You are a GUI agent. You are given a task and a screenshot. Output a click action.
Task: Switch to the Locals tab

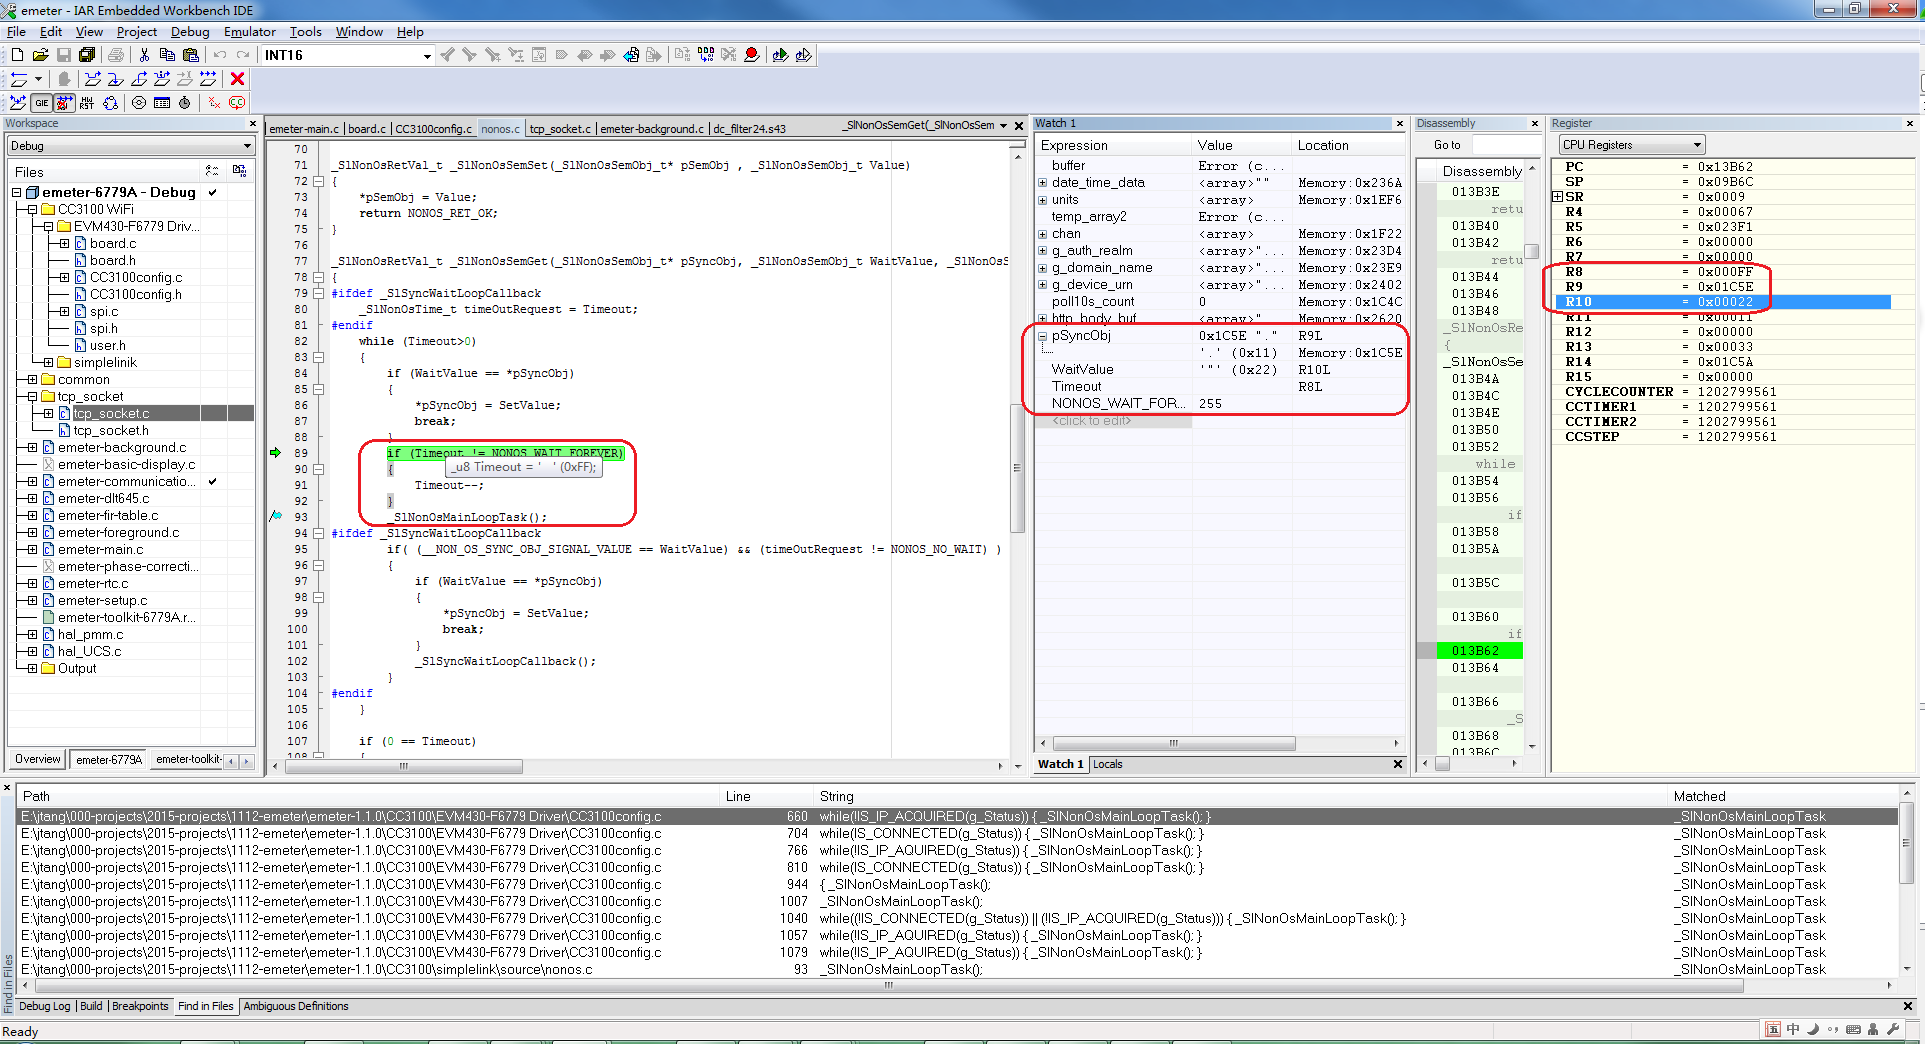click(x=1107, y=764)
